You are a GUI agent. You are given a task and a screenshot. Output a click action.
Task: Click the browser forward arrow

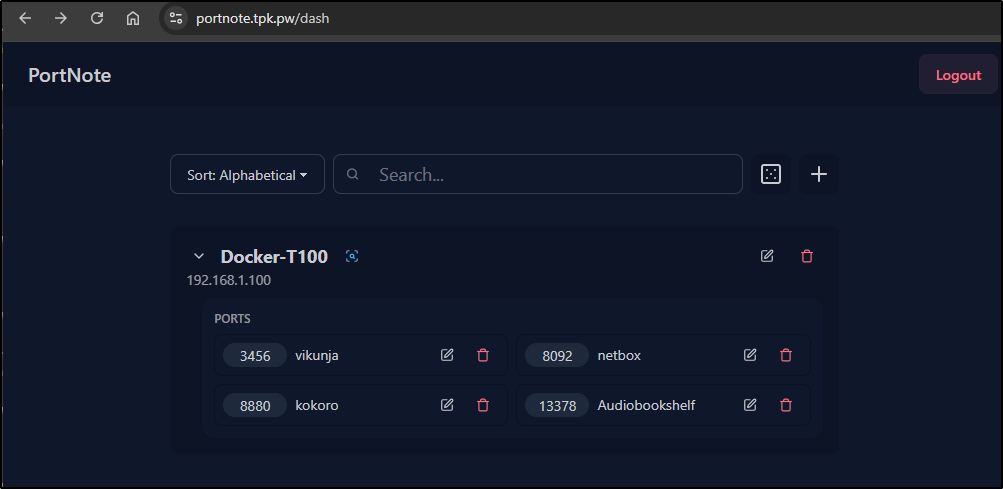[x=61, y=18]
